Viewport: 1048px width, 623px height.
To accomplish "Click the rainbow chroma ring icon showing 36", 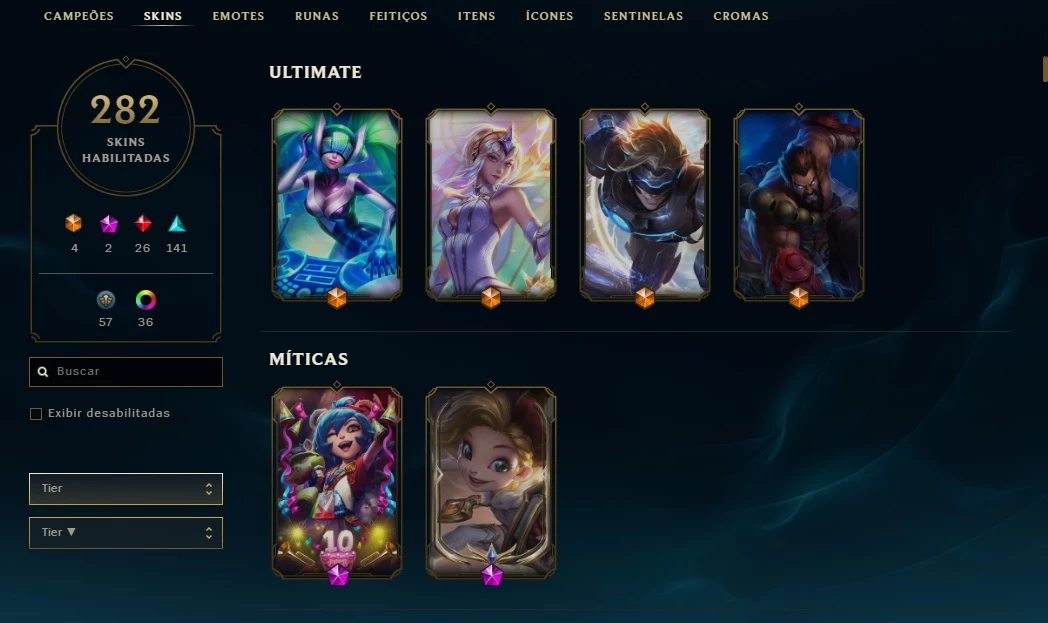I will (146, 300).
